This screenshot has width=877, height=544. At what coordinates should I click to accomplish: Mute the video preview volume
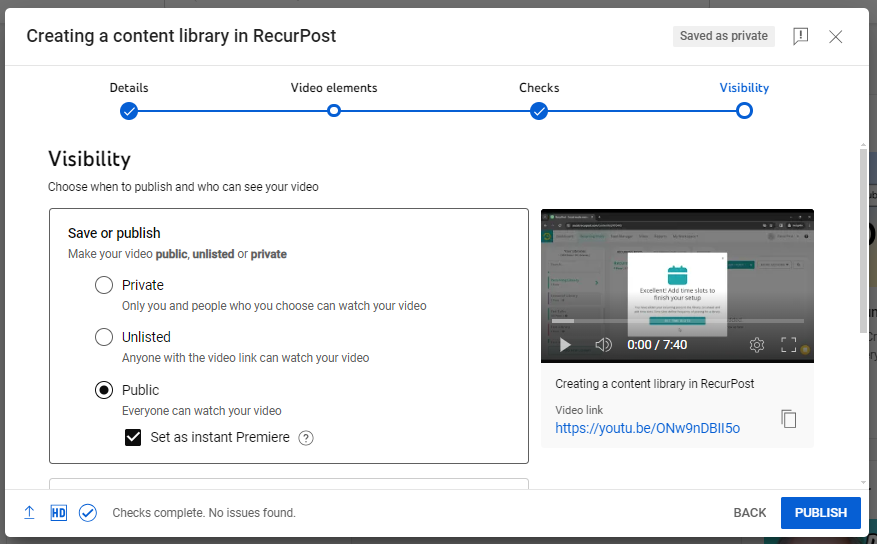click(x=603, y=345)
